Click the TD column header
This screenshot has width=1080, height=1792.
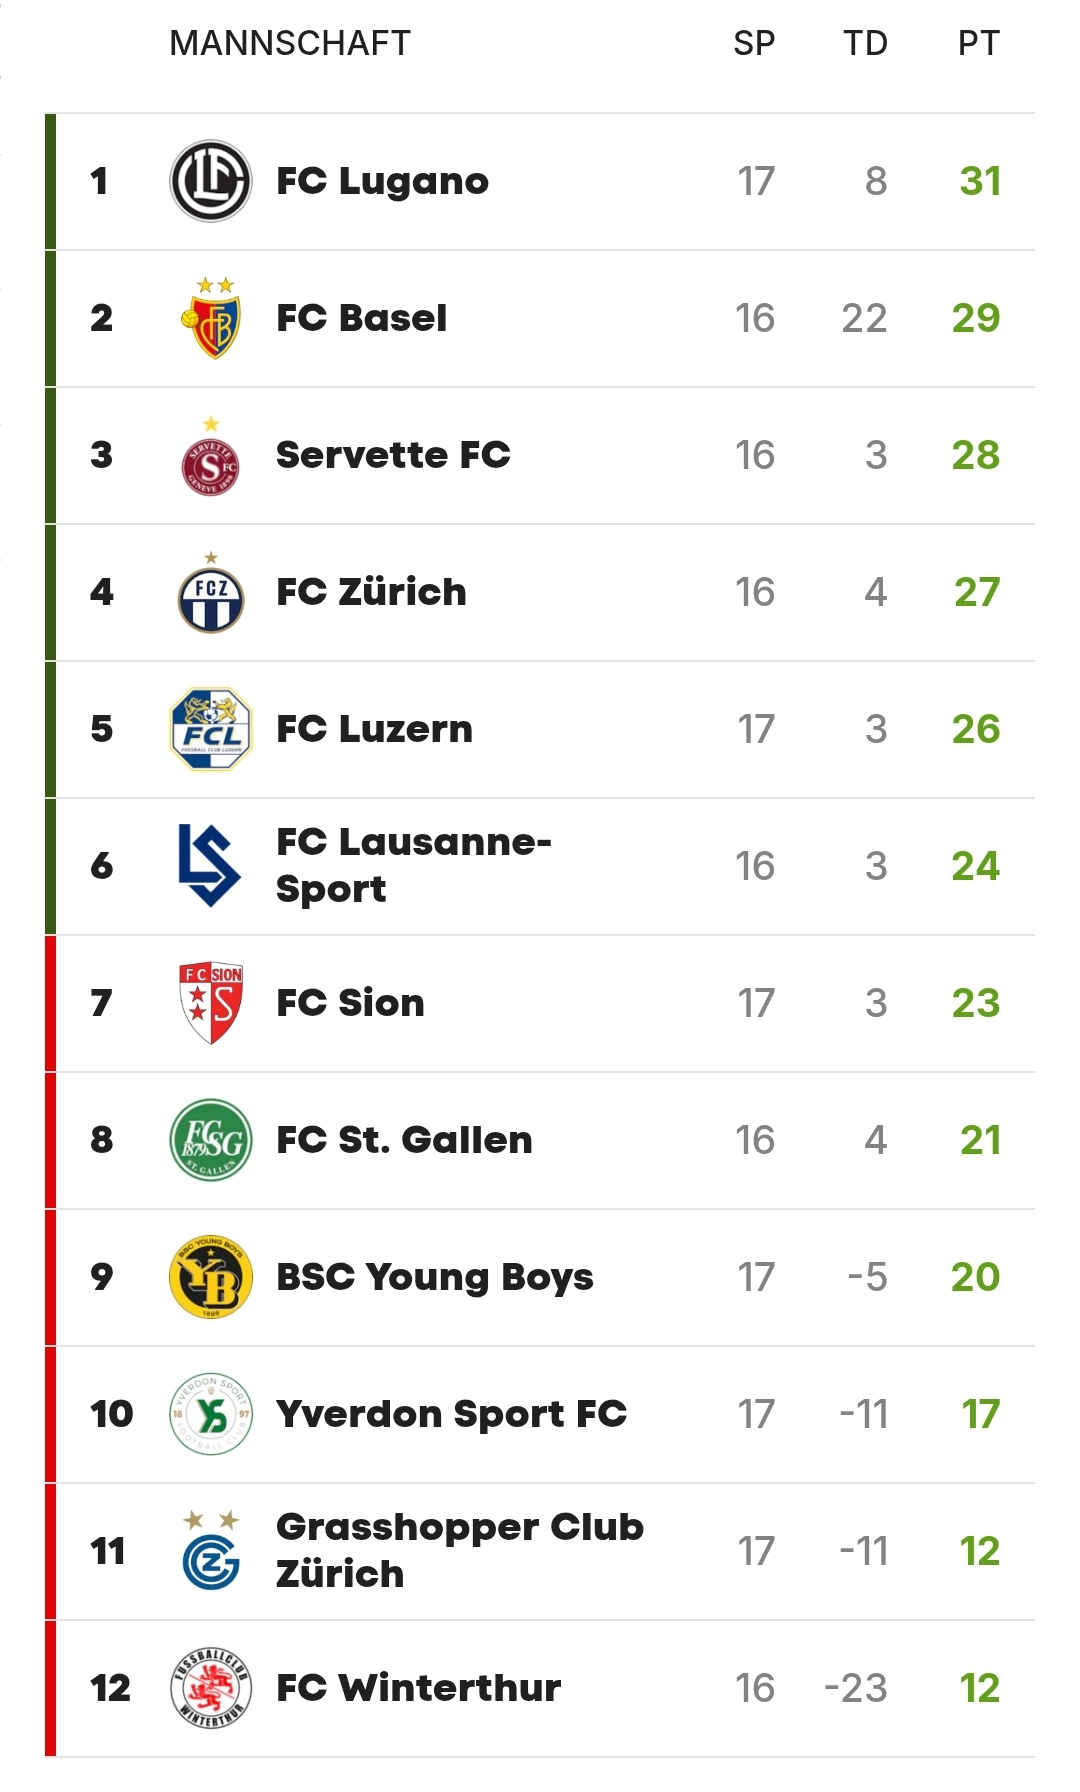pos(865,43)
